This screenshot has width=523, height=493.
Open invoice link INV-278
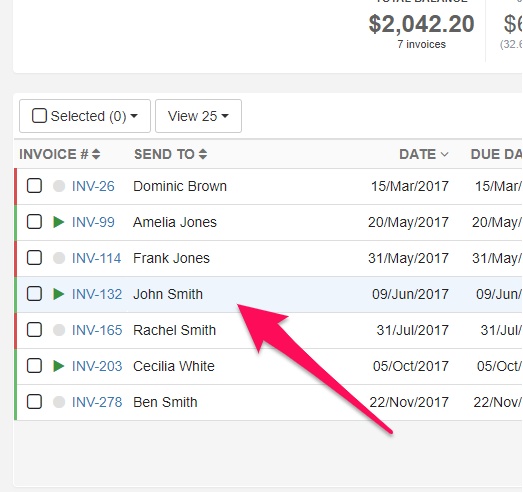tap(97, 402)
